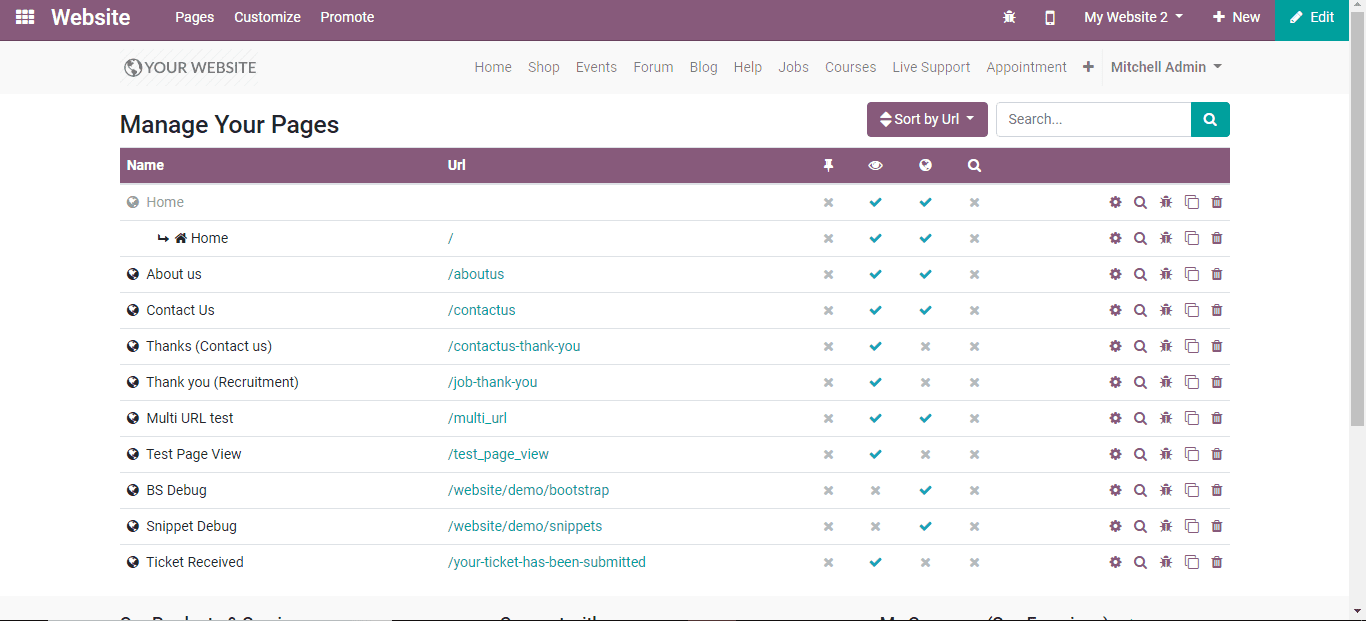Delete the Thank you (Recruitment) page

pos(1217,382)
